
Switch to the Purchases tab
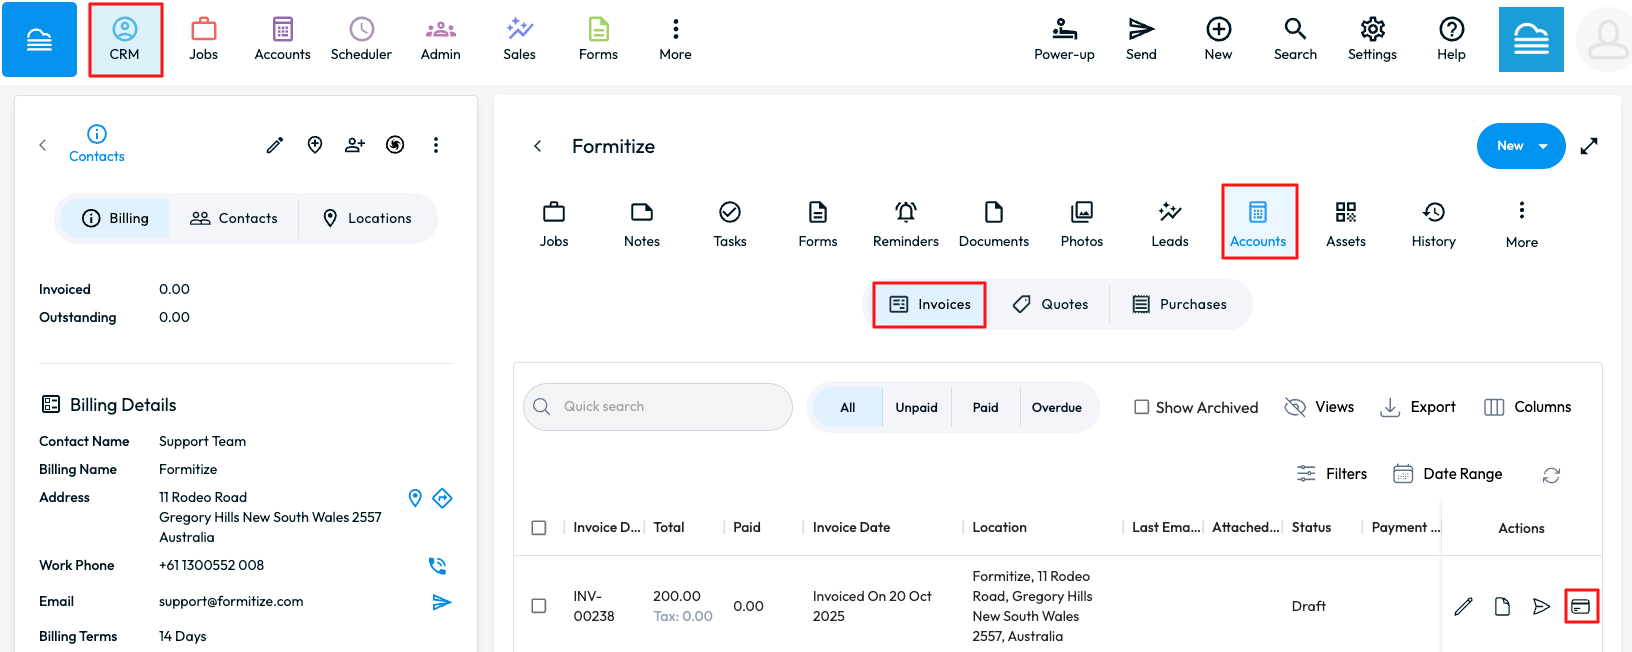(x=1179, y=304)
